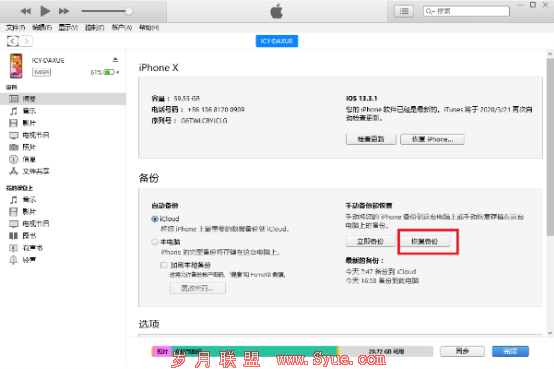The height and width of the screenshot is (369, 554).
Task: Click the 更改密码... button
Action: [x=198, y=288]
